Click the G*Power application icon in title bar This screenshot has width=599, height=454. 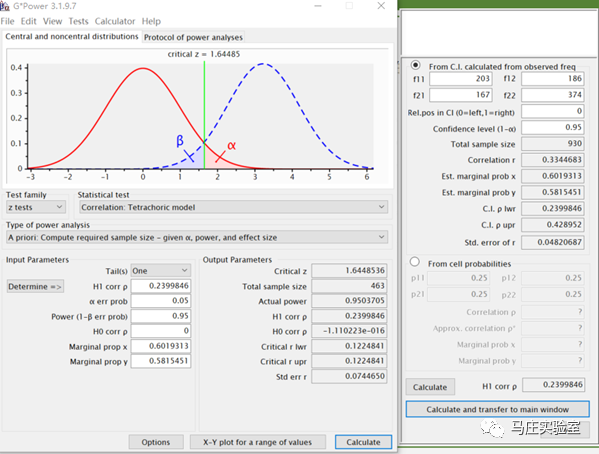(5, 6)
